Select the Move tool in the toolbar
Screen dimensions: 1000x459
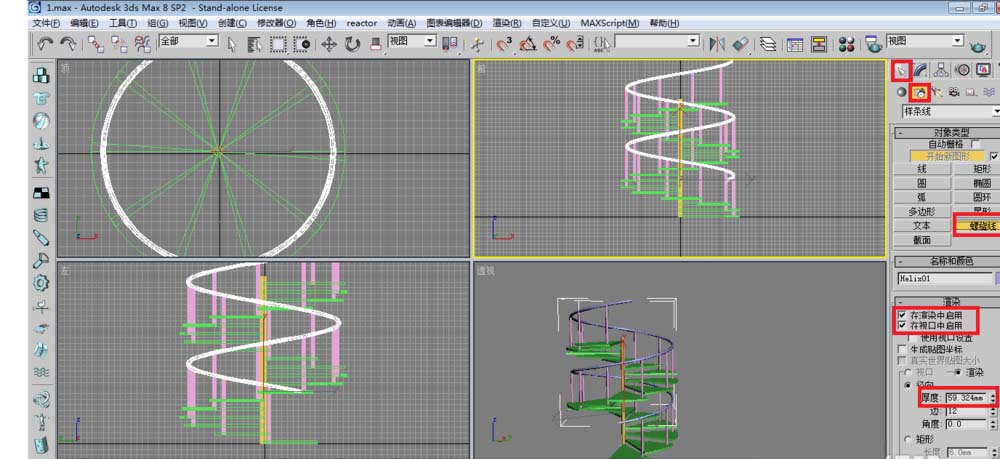329,43
